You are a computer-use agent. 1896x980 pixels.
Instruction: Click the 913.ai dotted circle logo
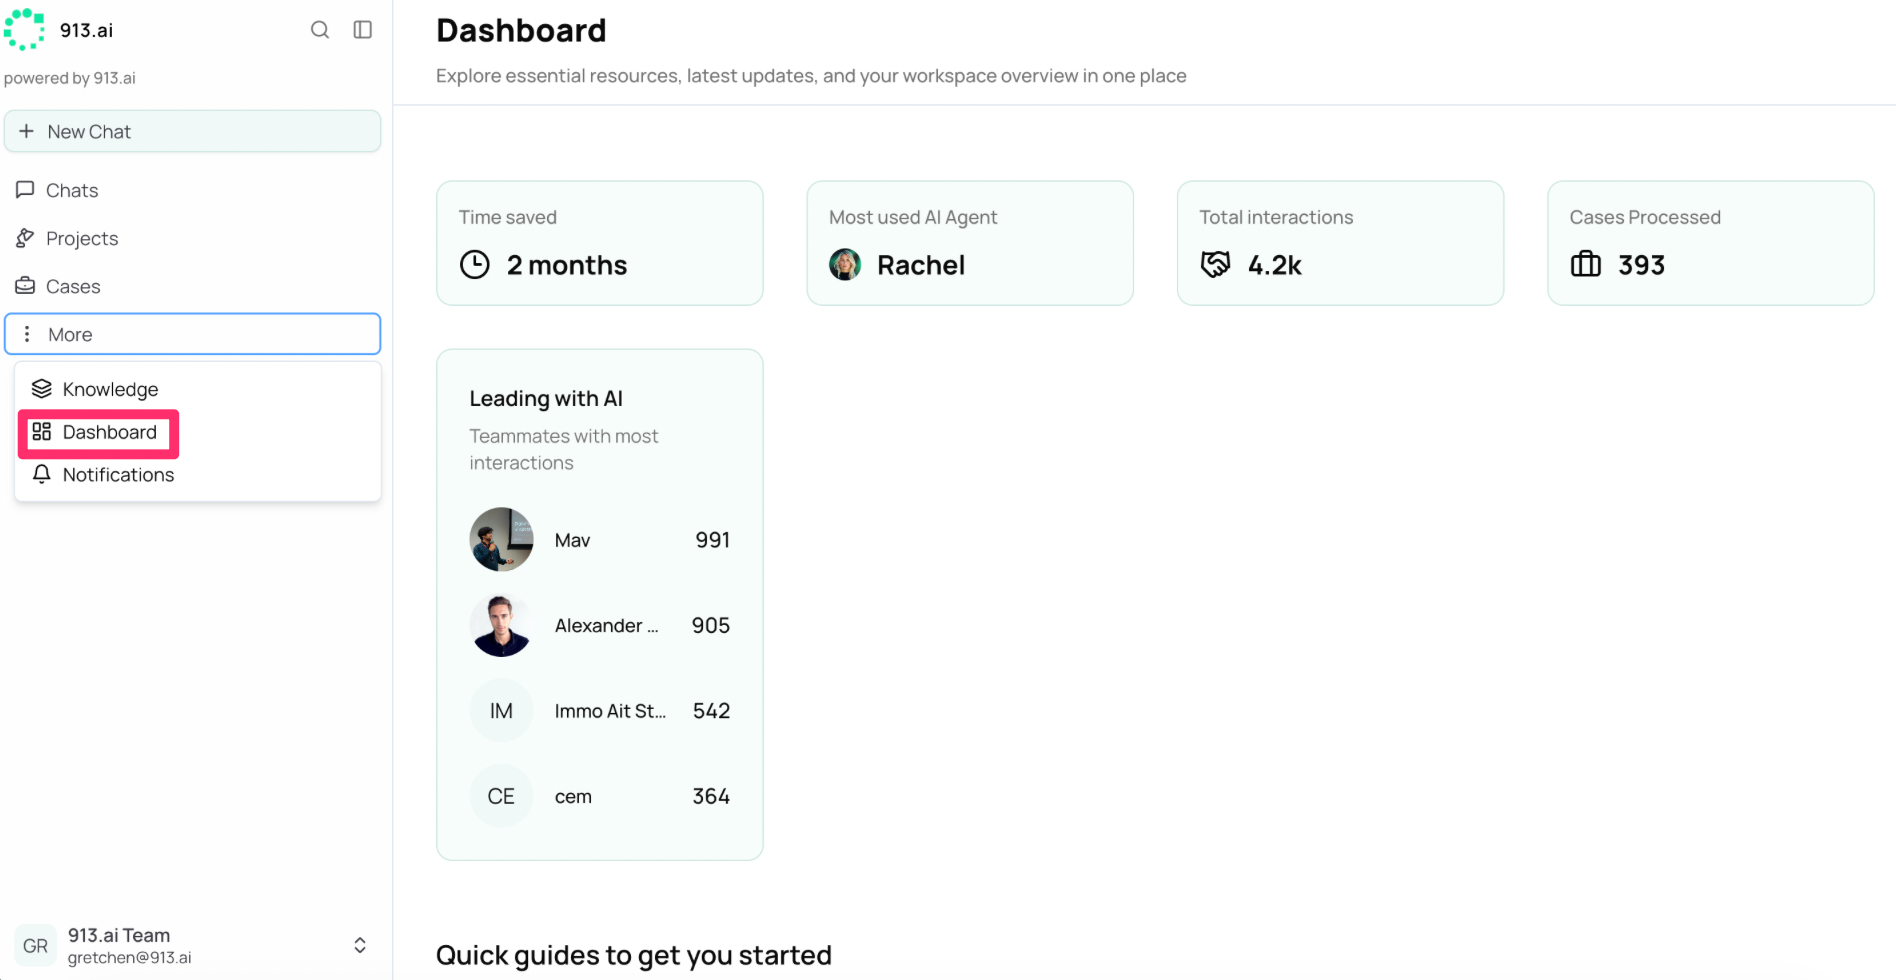coord(24,30)
